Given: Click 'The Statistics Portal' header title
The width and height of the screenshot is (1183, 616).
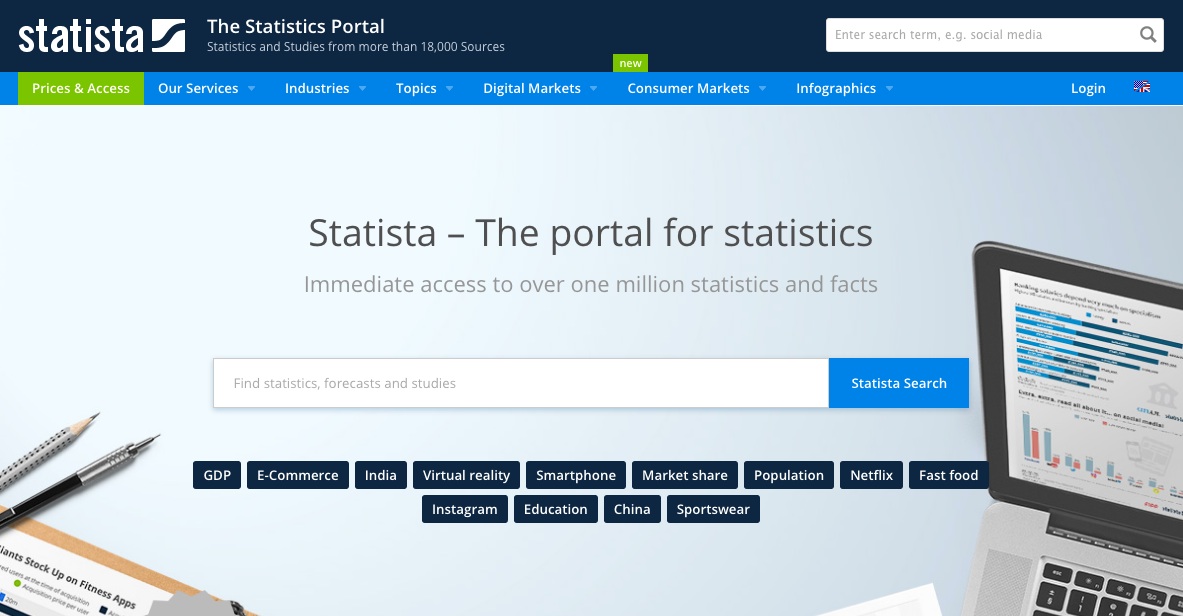Looking at the screenshot, I should (x=296, y=26).
